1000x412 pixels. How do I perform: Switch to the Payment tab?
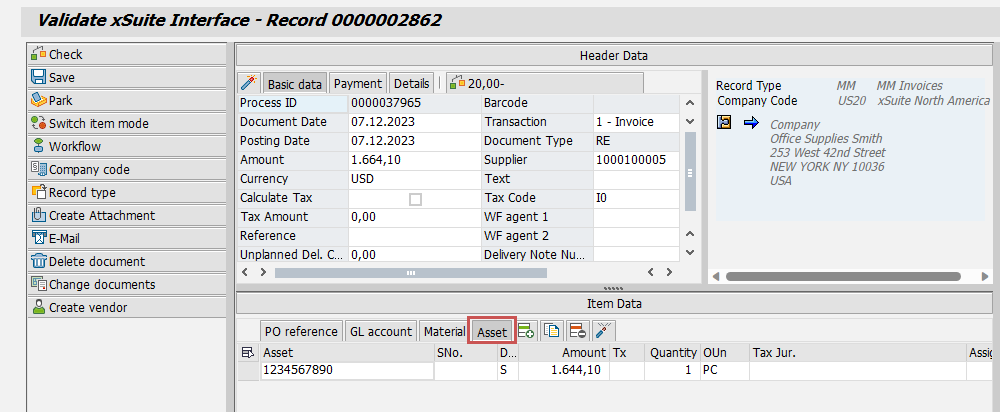pyautogui.click(x=357, y=84)
